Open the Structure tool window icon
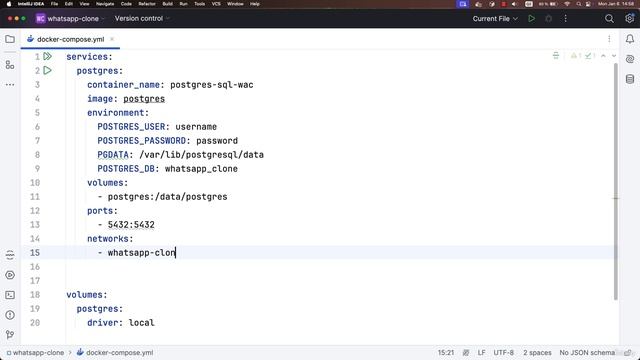This screenshot has height=360, width=640. coord(10,64)
